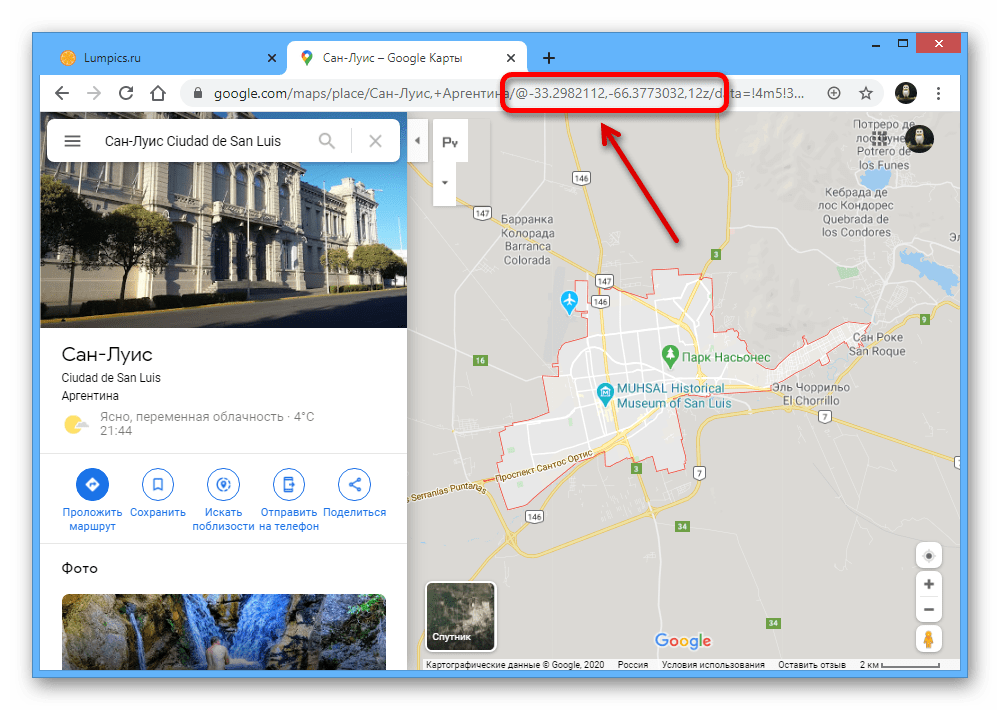Image resolution: width=1000 pixels, height=710 pixels.
Task: Bookmark page with star icon
Action: 866,93
